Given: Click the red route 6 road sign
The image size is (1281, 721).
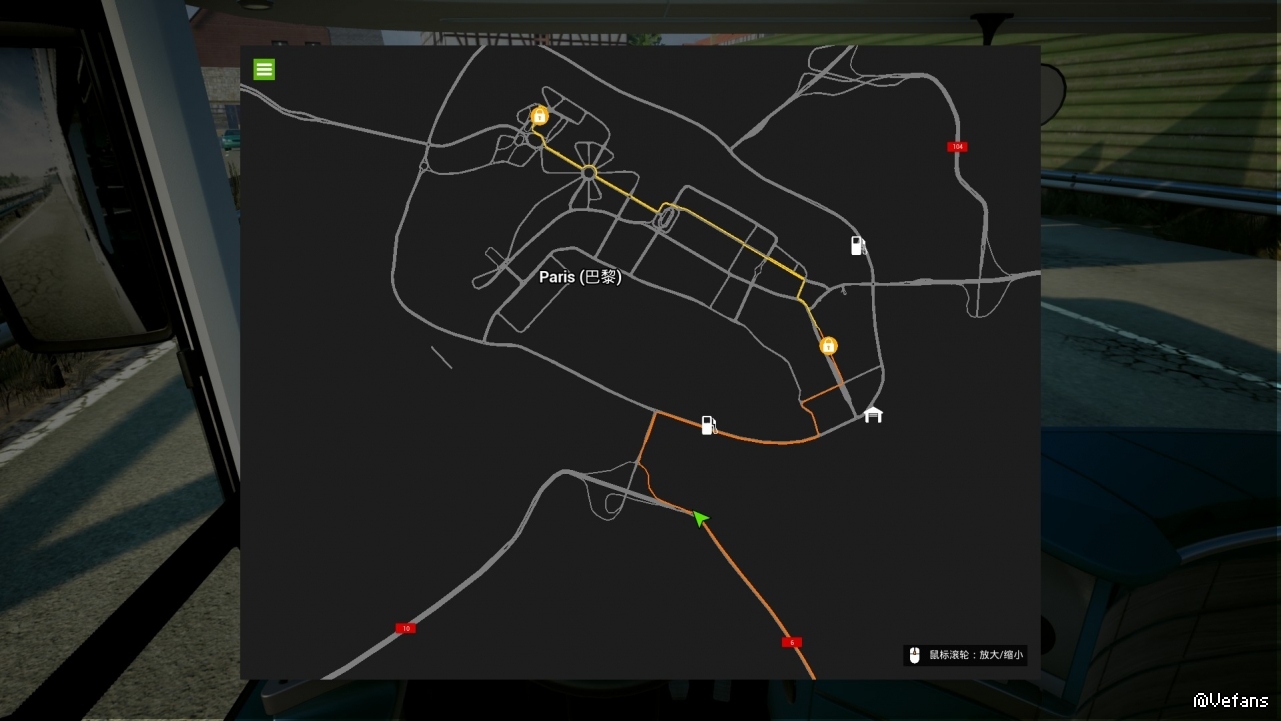Looking at the screenshot, I should tap(792, 642).
